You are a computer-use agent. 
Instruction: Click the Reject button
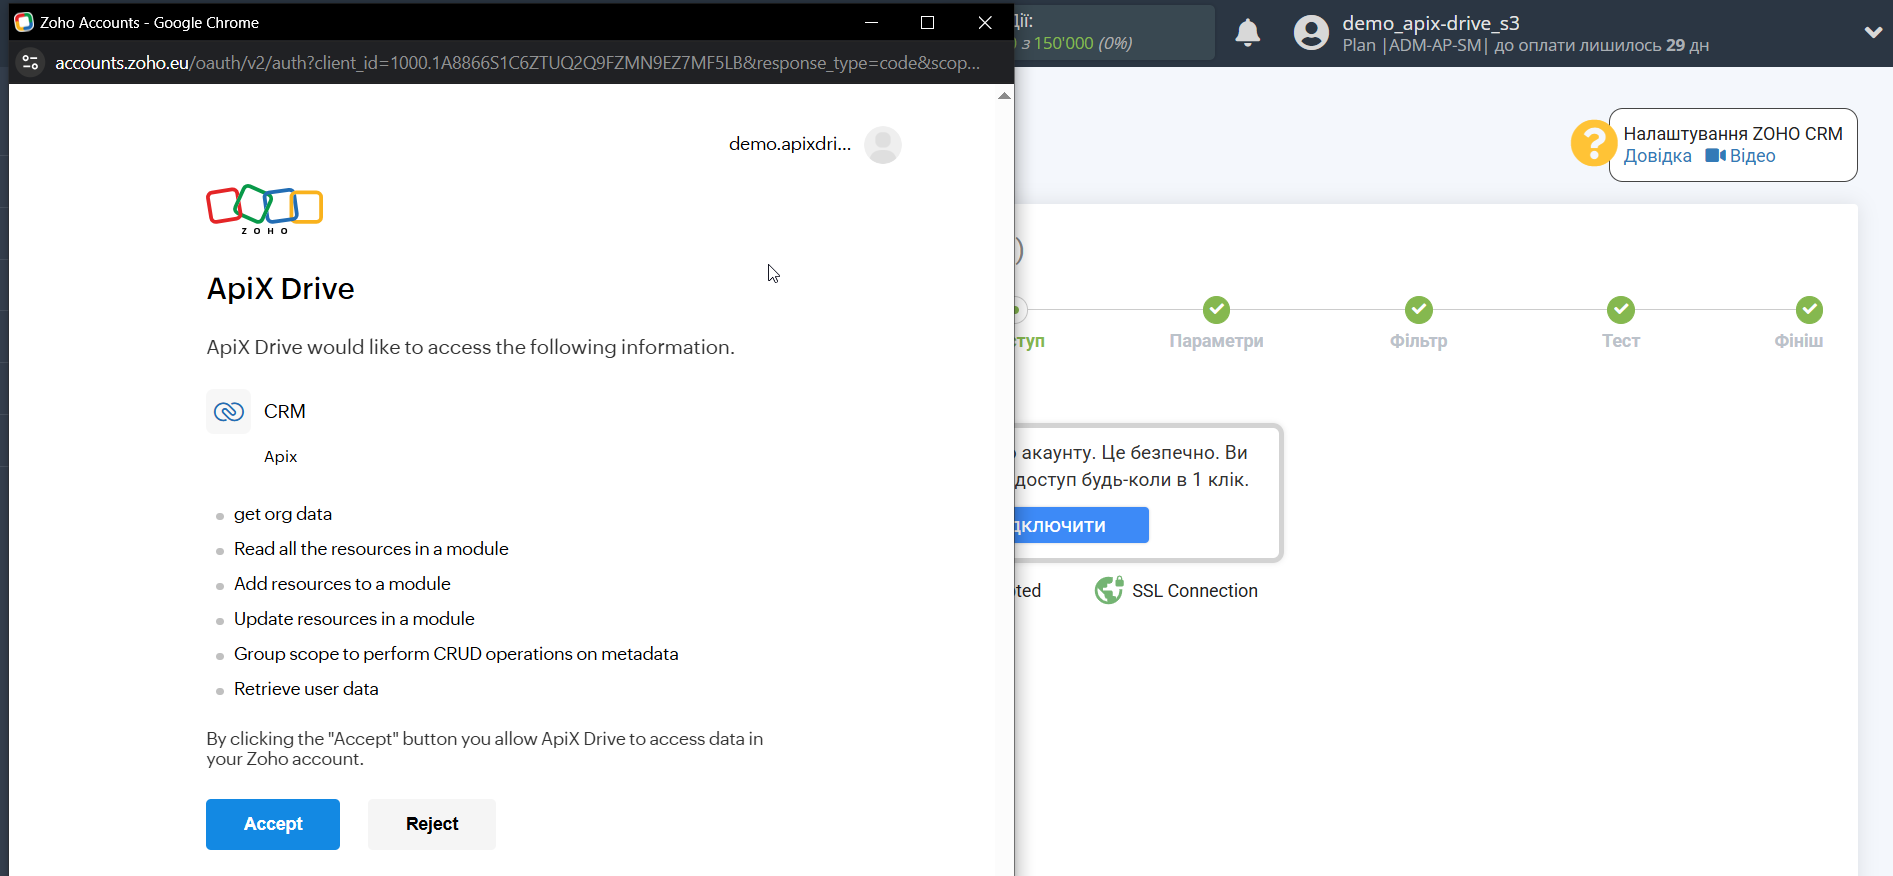click(432, 824)
